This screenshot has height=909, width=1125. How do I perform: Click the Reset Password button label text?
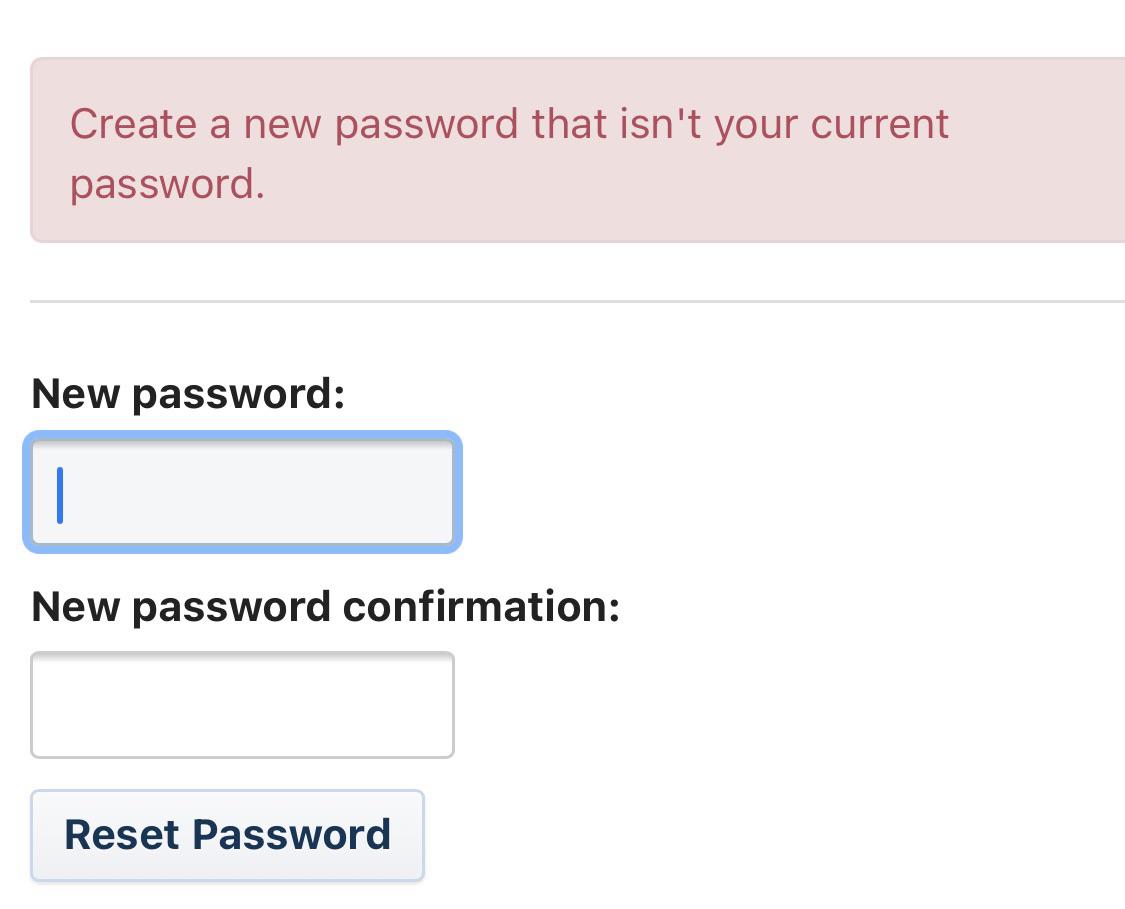pyautogui.click(x=227, y=835)
